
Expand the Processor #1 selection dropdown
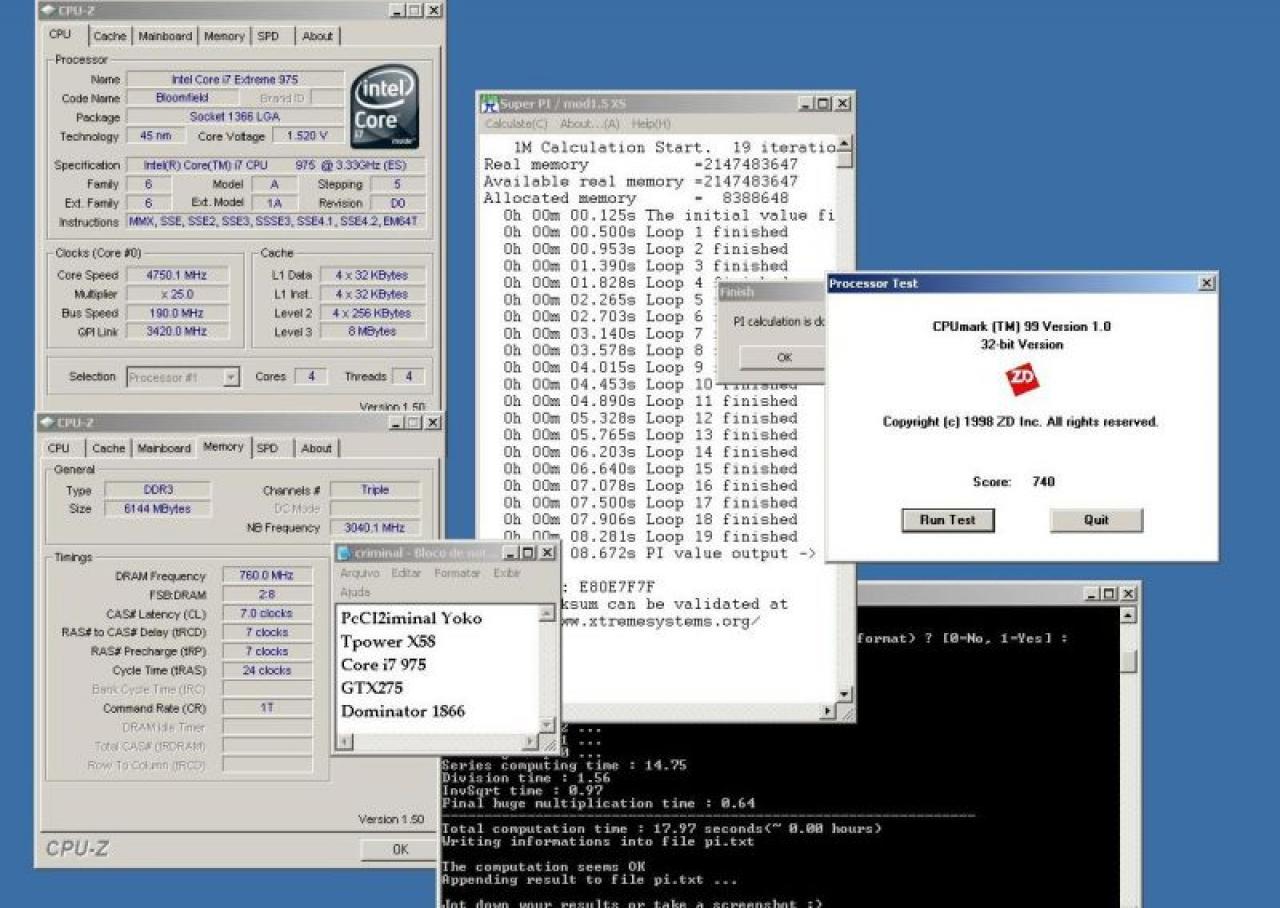tap(231, 377)
